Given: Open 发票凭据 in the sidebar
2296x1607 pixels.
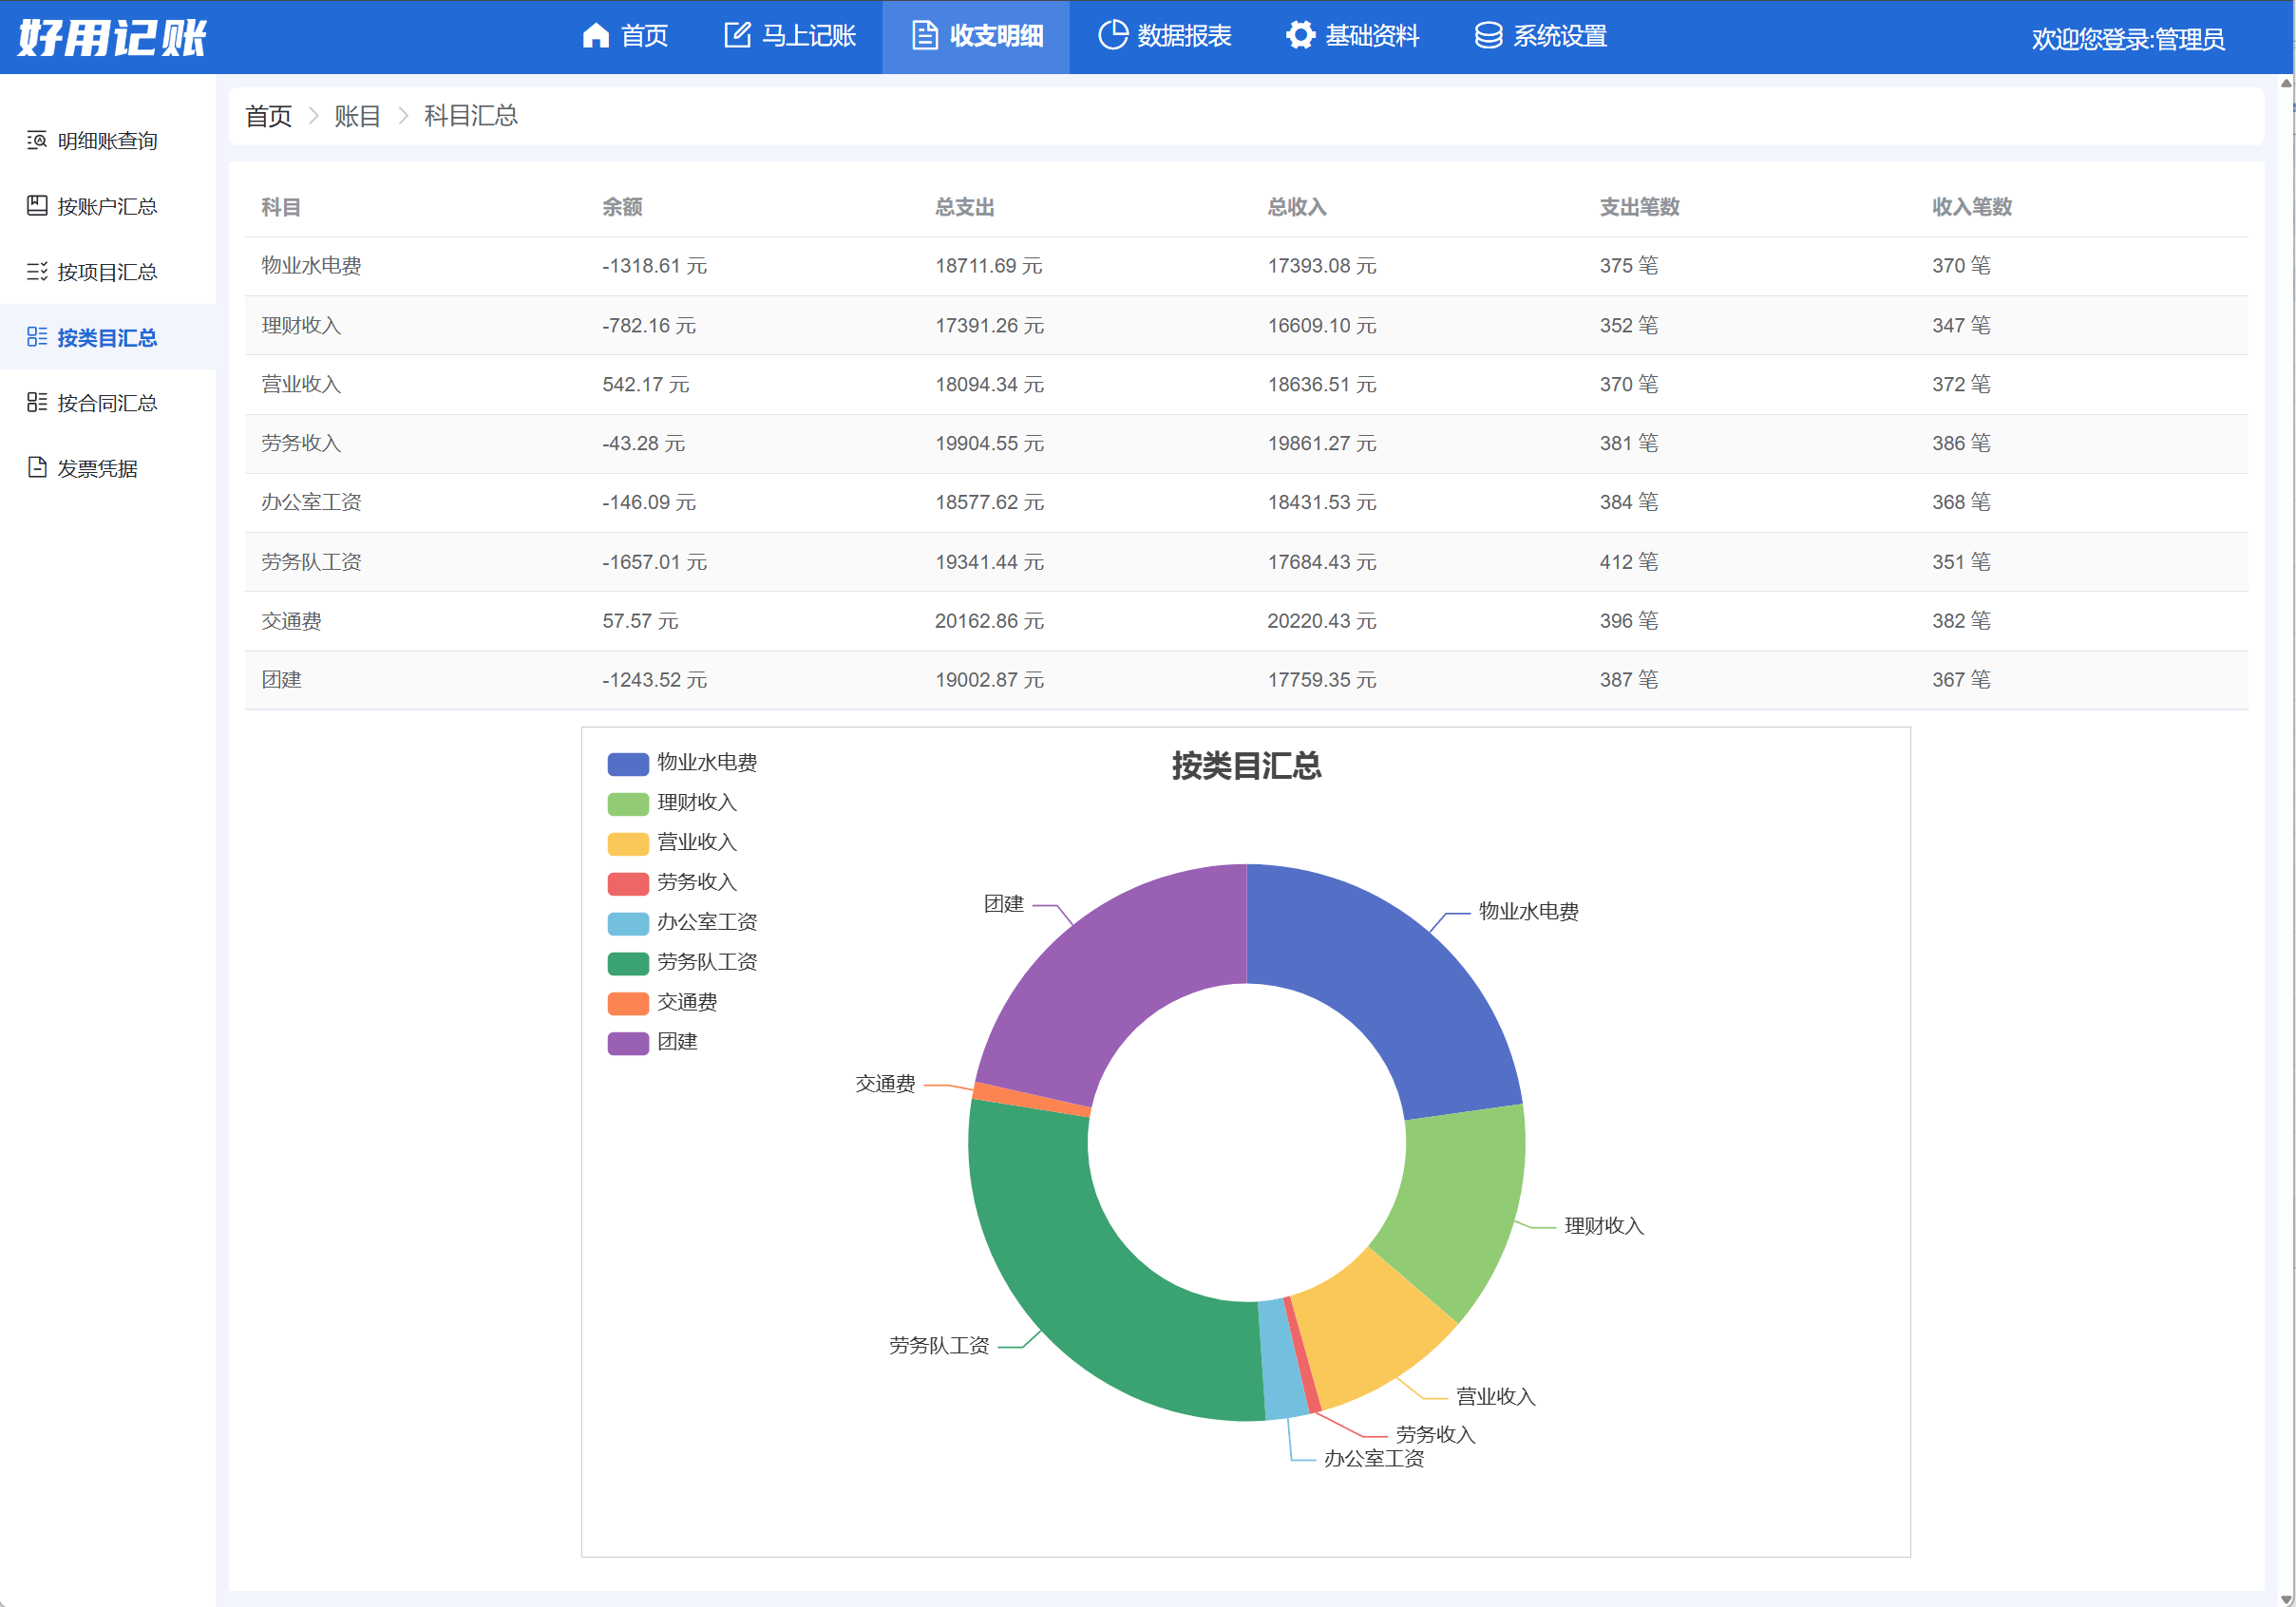Looking at the screenshot, I should click(x=107, y=468).
